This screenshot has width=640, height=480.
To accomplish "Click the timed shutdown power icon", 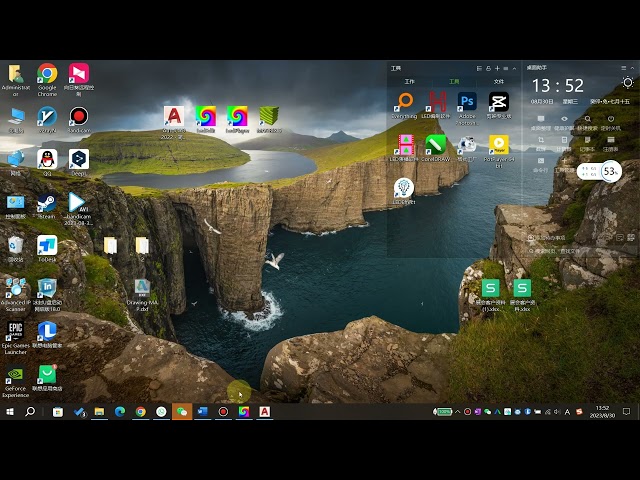I will [x=611, y=119].
